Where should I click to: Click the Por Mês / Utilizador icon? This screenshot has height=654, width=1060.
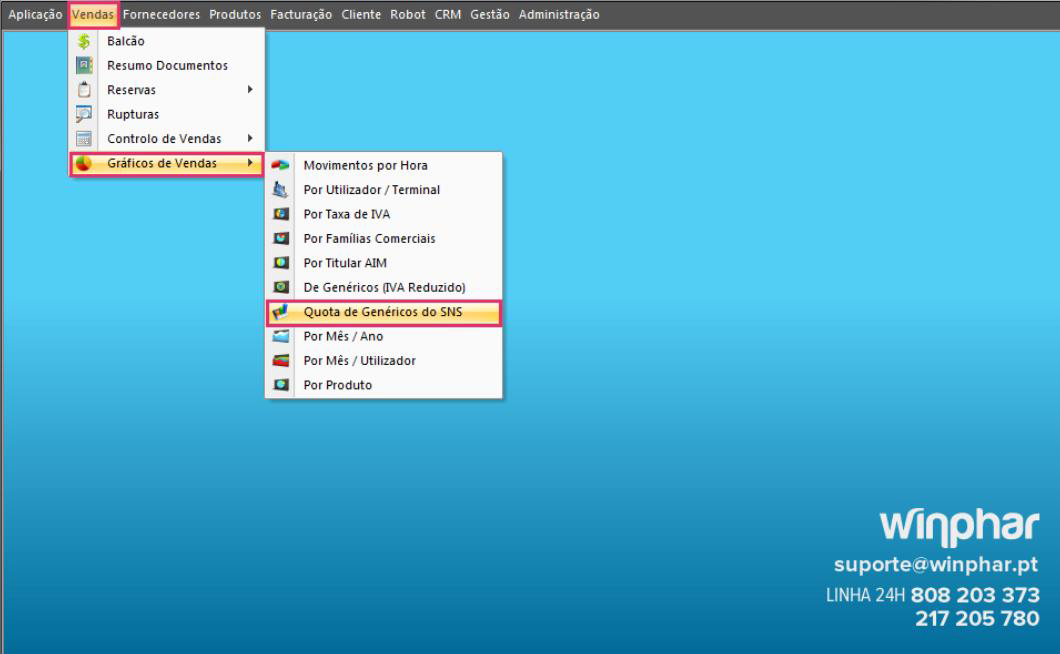[x=281, y=360]
